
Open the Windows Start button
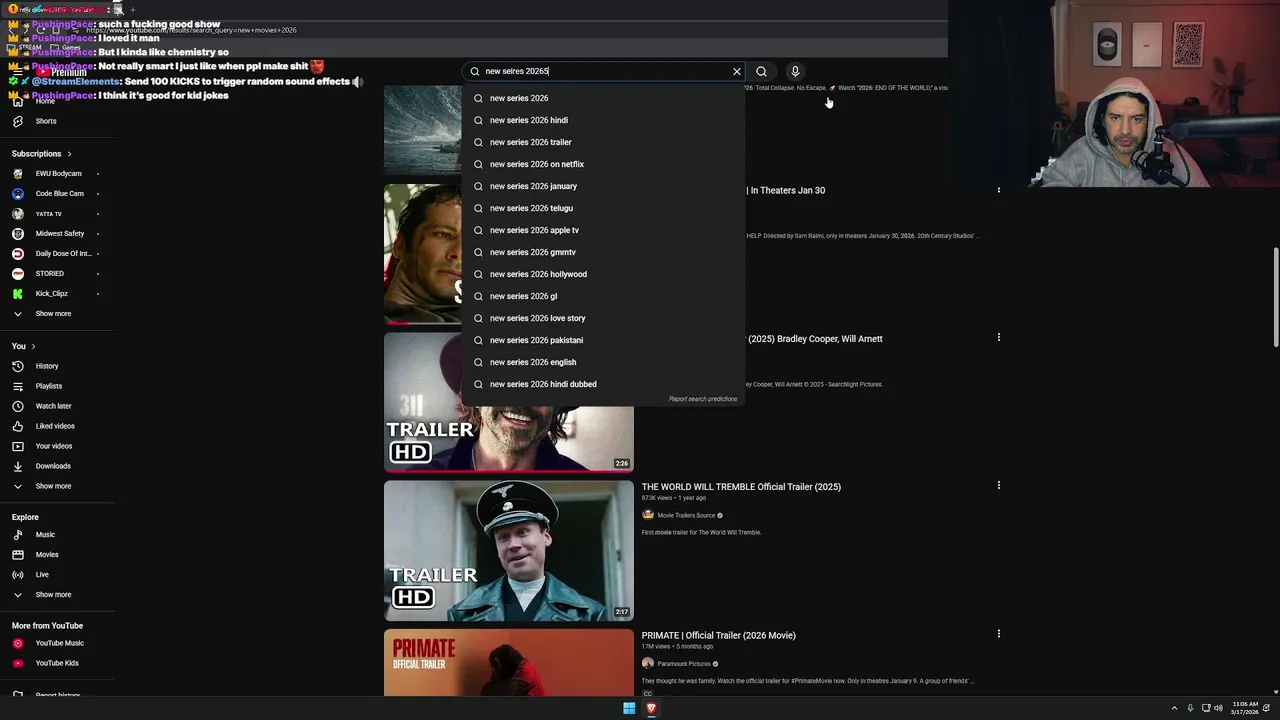[629, 708]
